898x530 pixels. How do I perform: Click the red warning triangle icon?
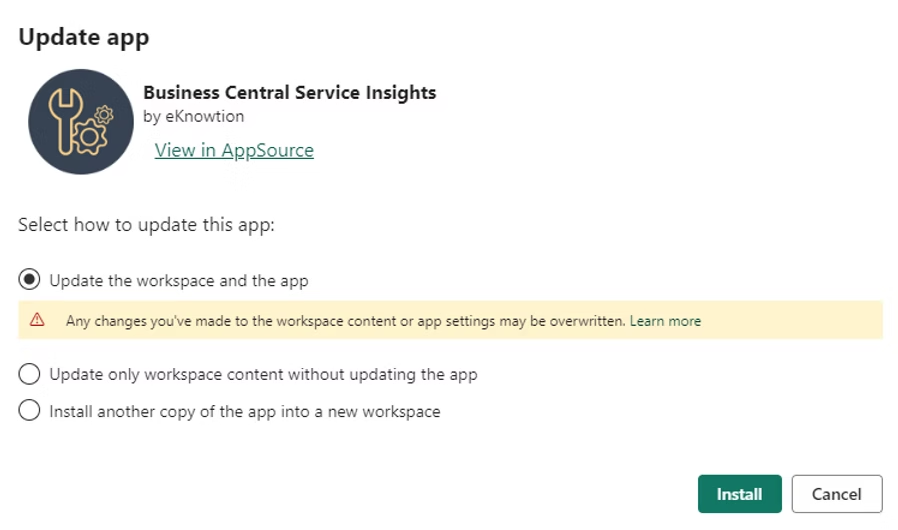(x=37, y=320)
